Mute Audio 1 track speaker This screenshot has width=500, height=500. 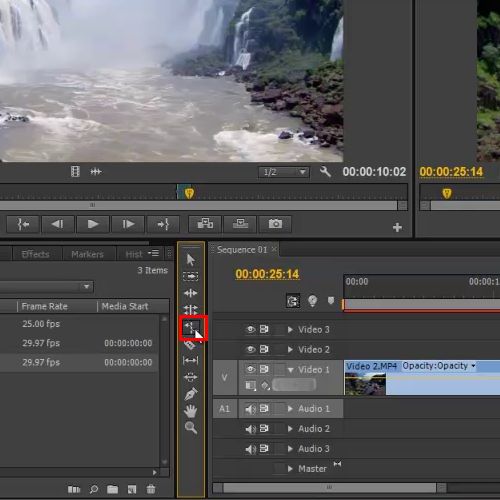click(x=250, y=409)
